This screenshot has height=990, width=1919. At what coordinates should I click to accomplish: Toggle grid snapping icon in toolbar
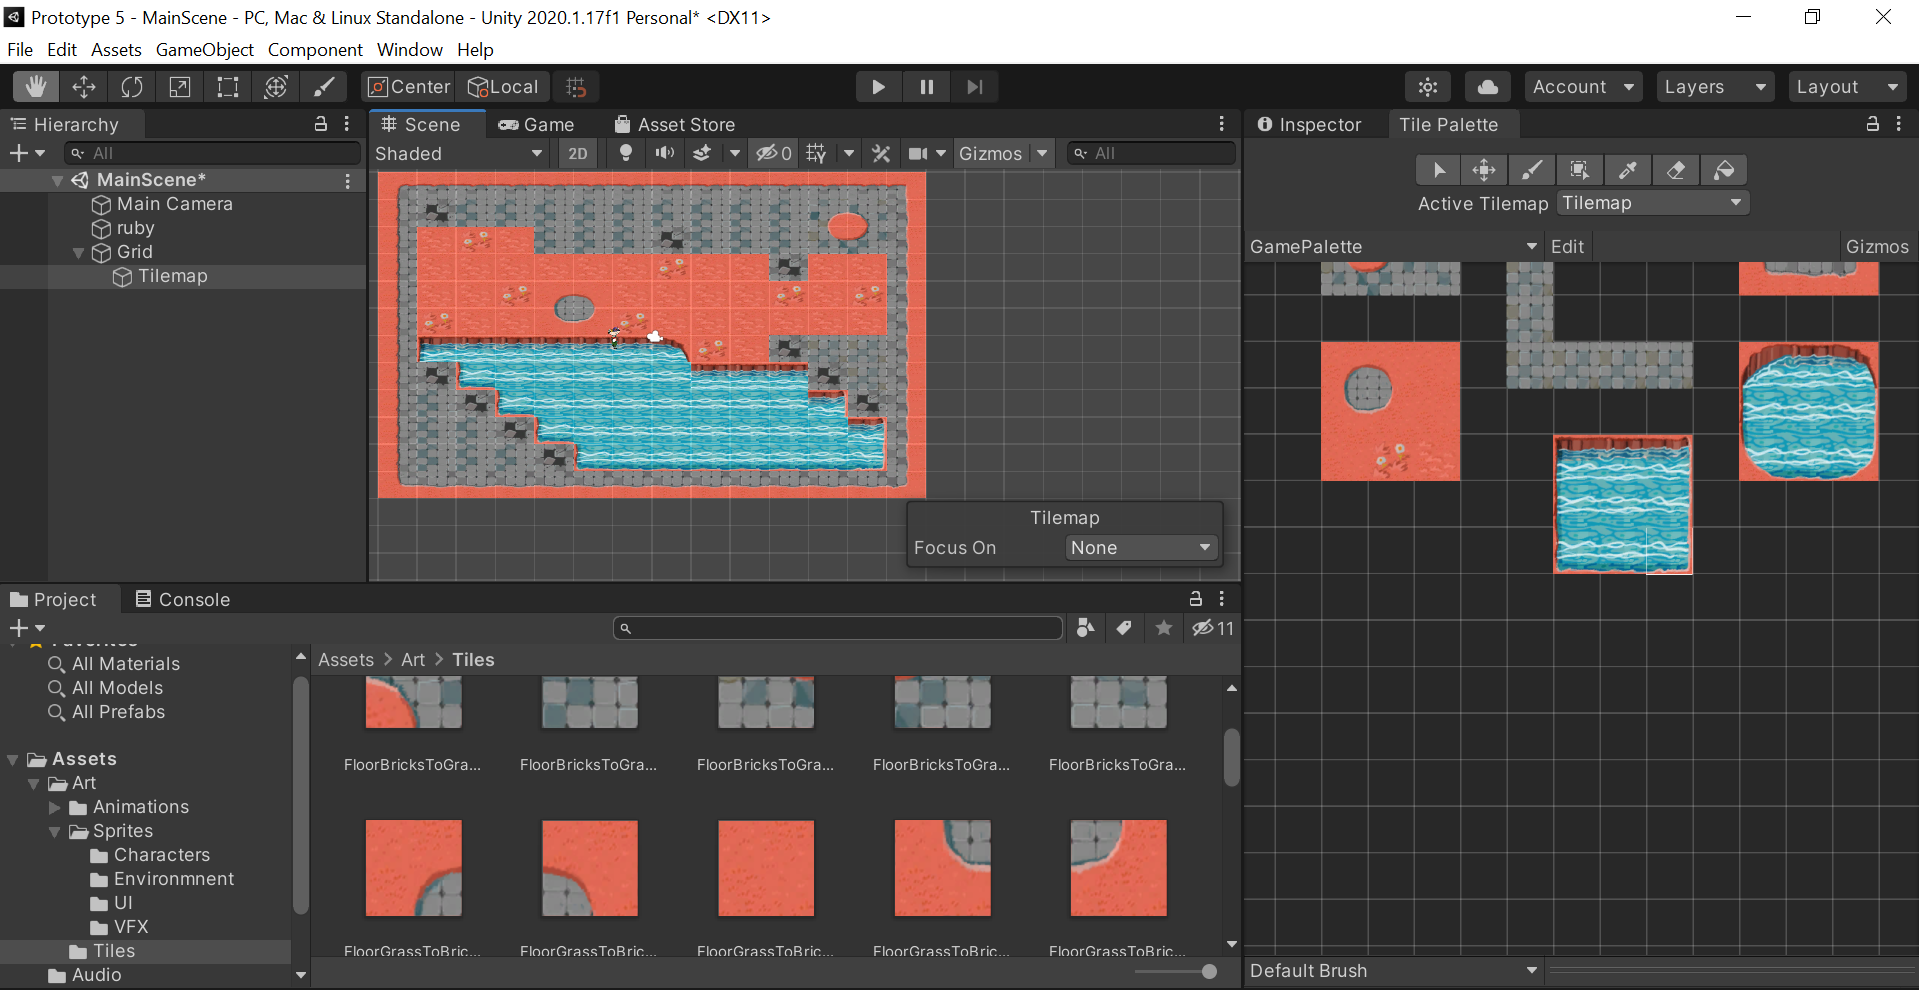pos(576,87)
